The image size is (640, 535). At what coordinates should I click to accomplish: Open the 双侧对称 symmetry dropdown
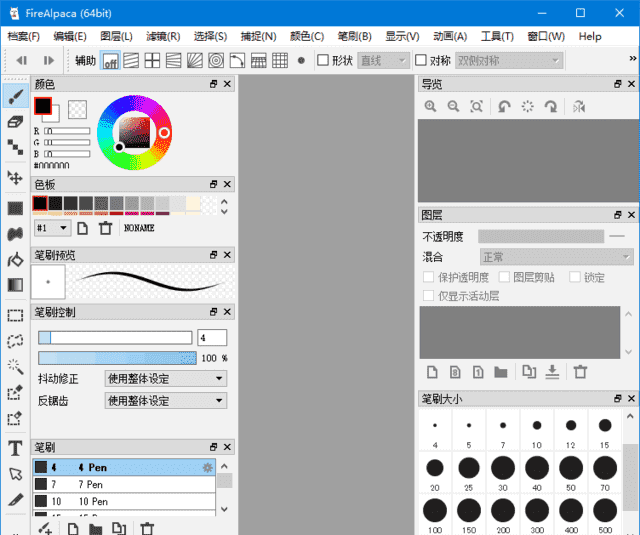coord(509,60)
